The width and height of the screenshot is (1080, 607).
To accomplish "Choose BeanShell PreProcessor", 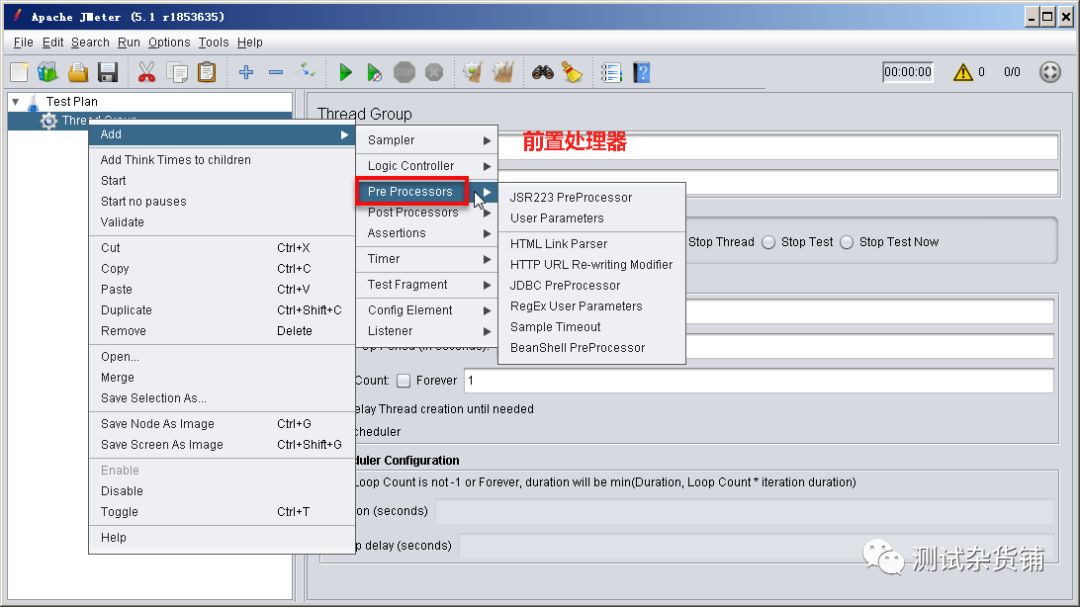I will pos(592,348).
